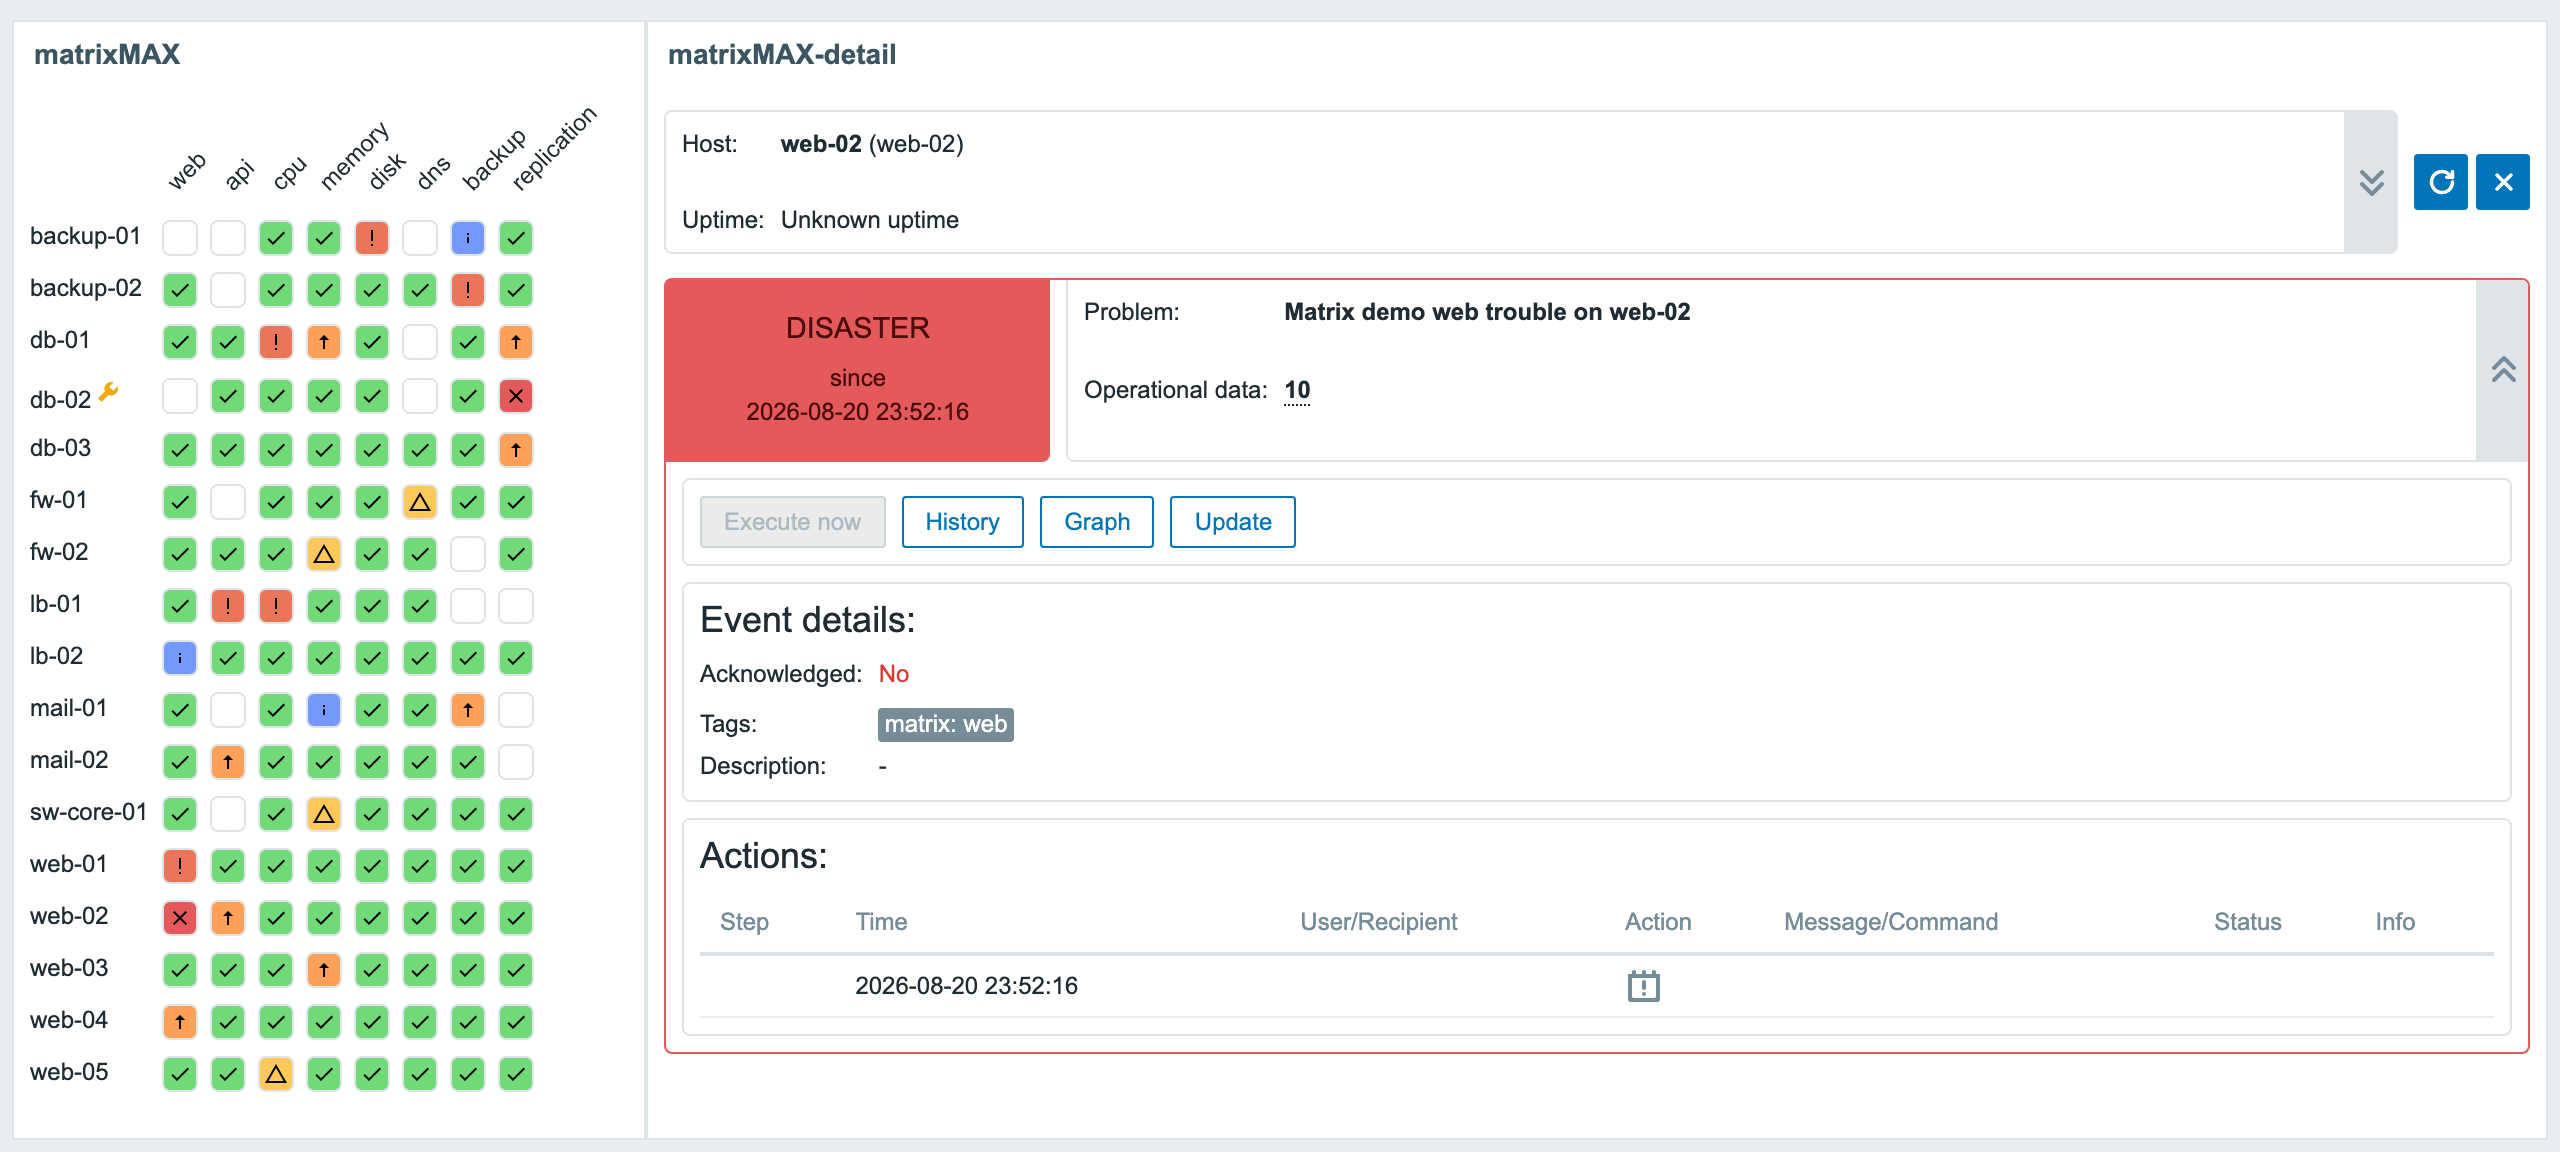The width and height of the screenshot is (2560, 1152).
Task: Select the orange arrow cell for web-03 memory
Action: click(x=324, y=970)
